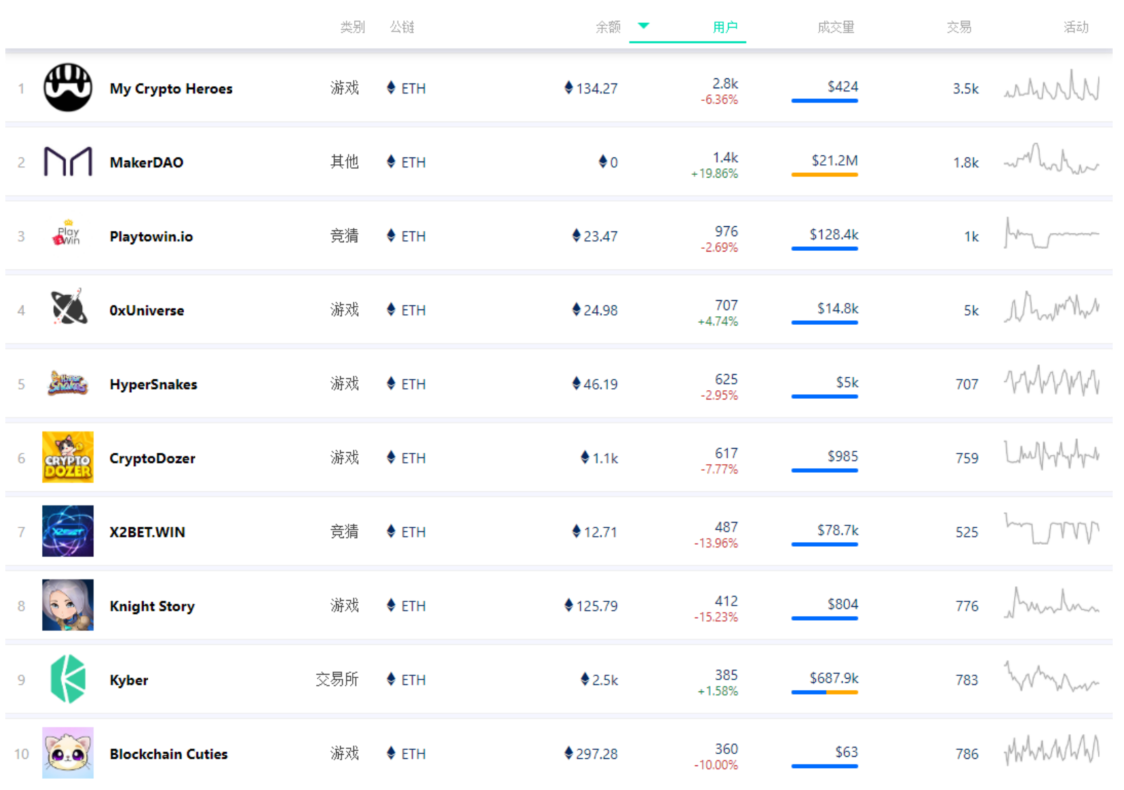Click the 类别 column header
The image size is (1124, 790).
click(352, 27)
